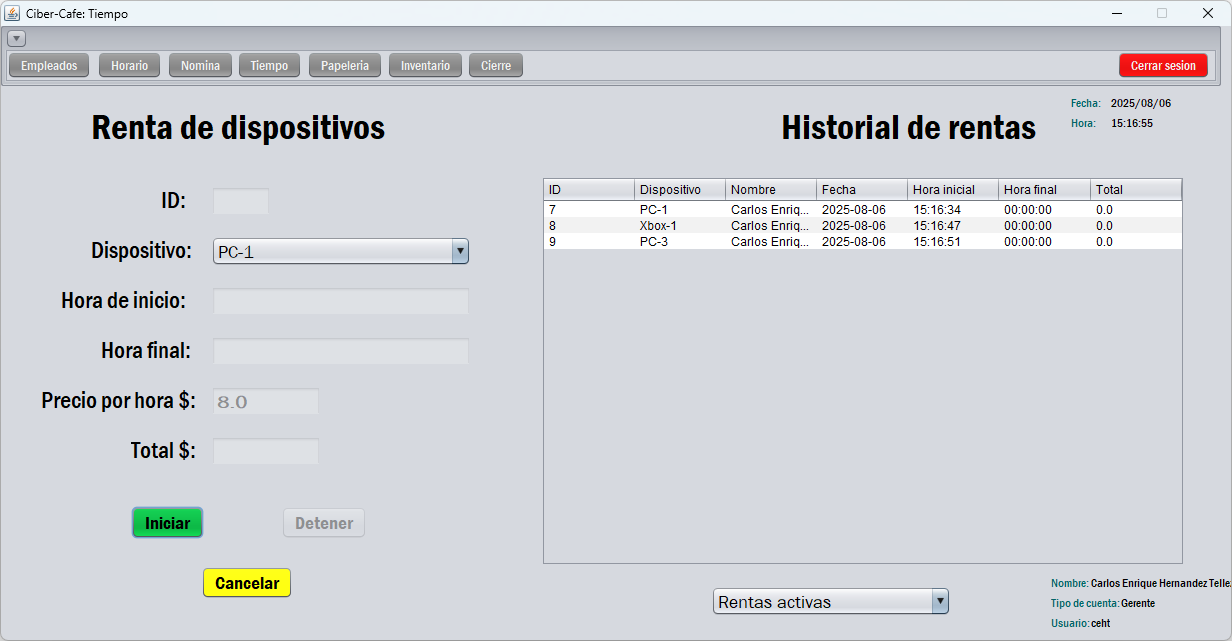Click the ID 8 cell
This screenshot has height=641, width=1232.
589,226
